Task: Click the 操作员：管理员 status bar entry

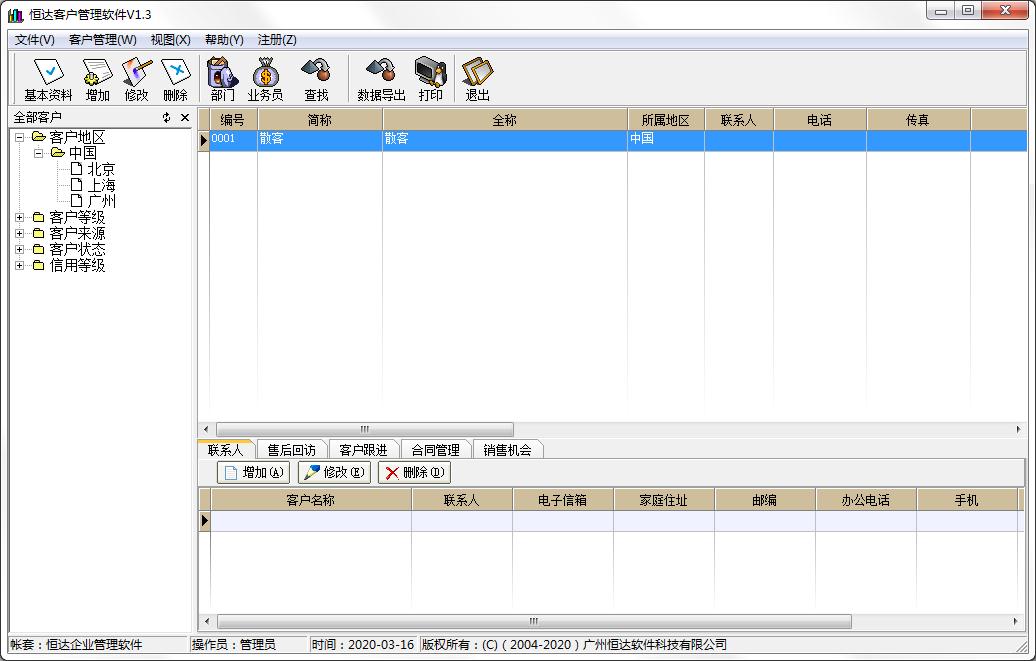Action: coord(233,644)
